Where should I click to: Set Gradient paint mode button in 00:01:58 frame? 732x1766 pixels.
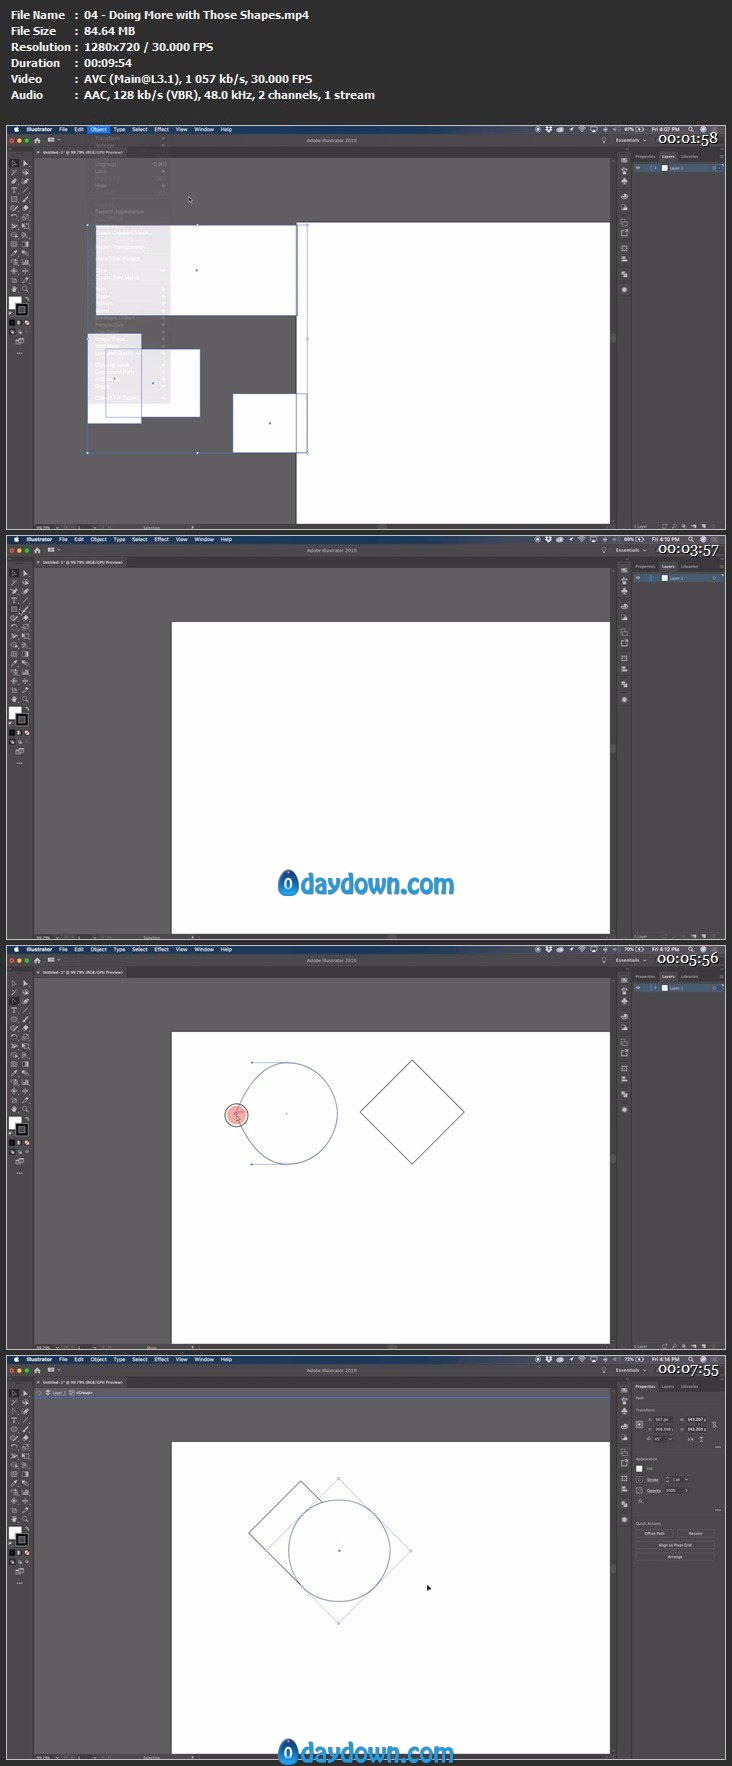tap(19, 323)
